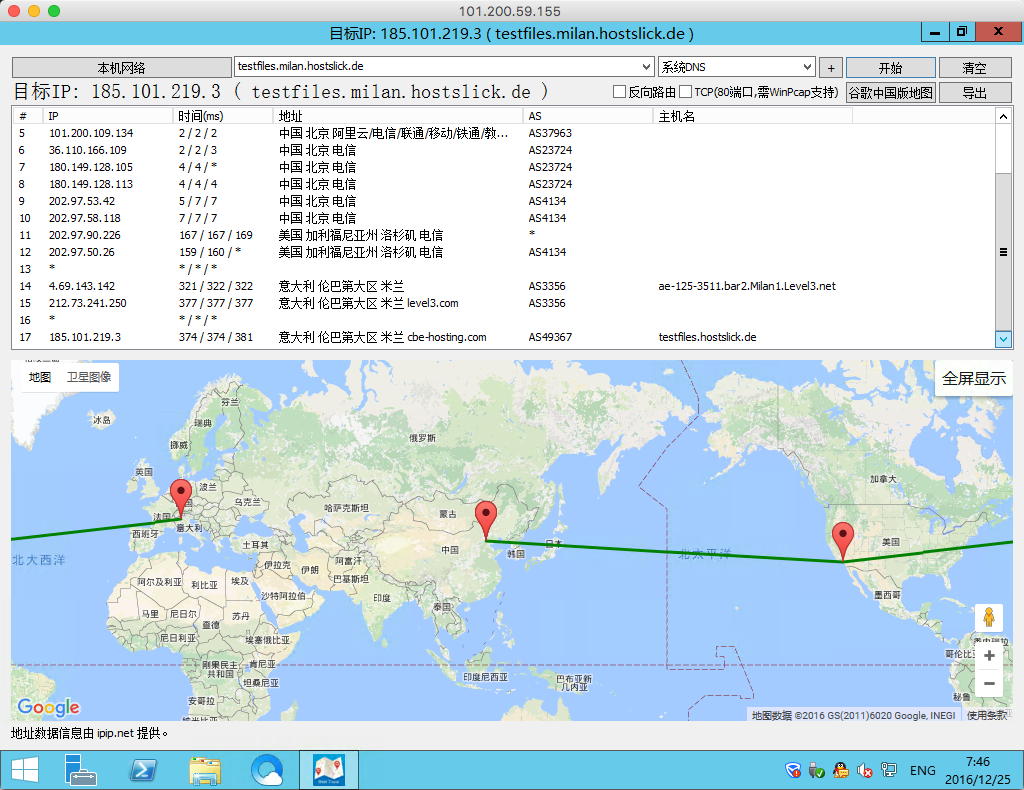Sort by the 时间(ms) column header

(x=223, y=116)
